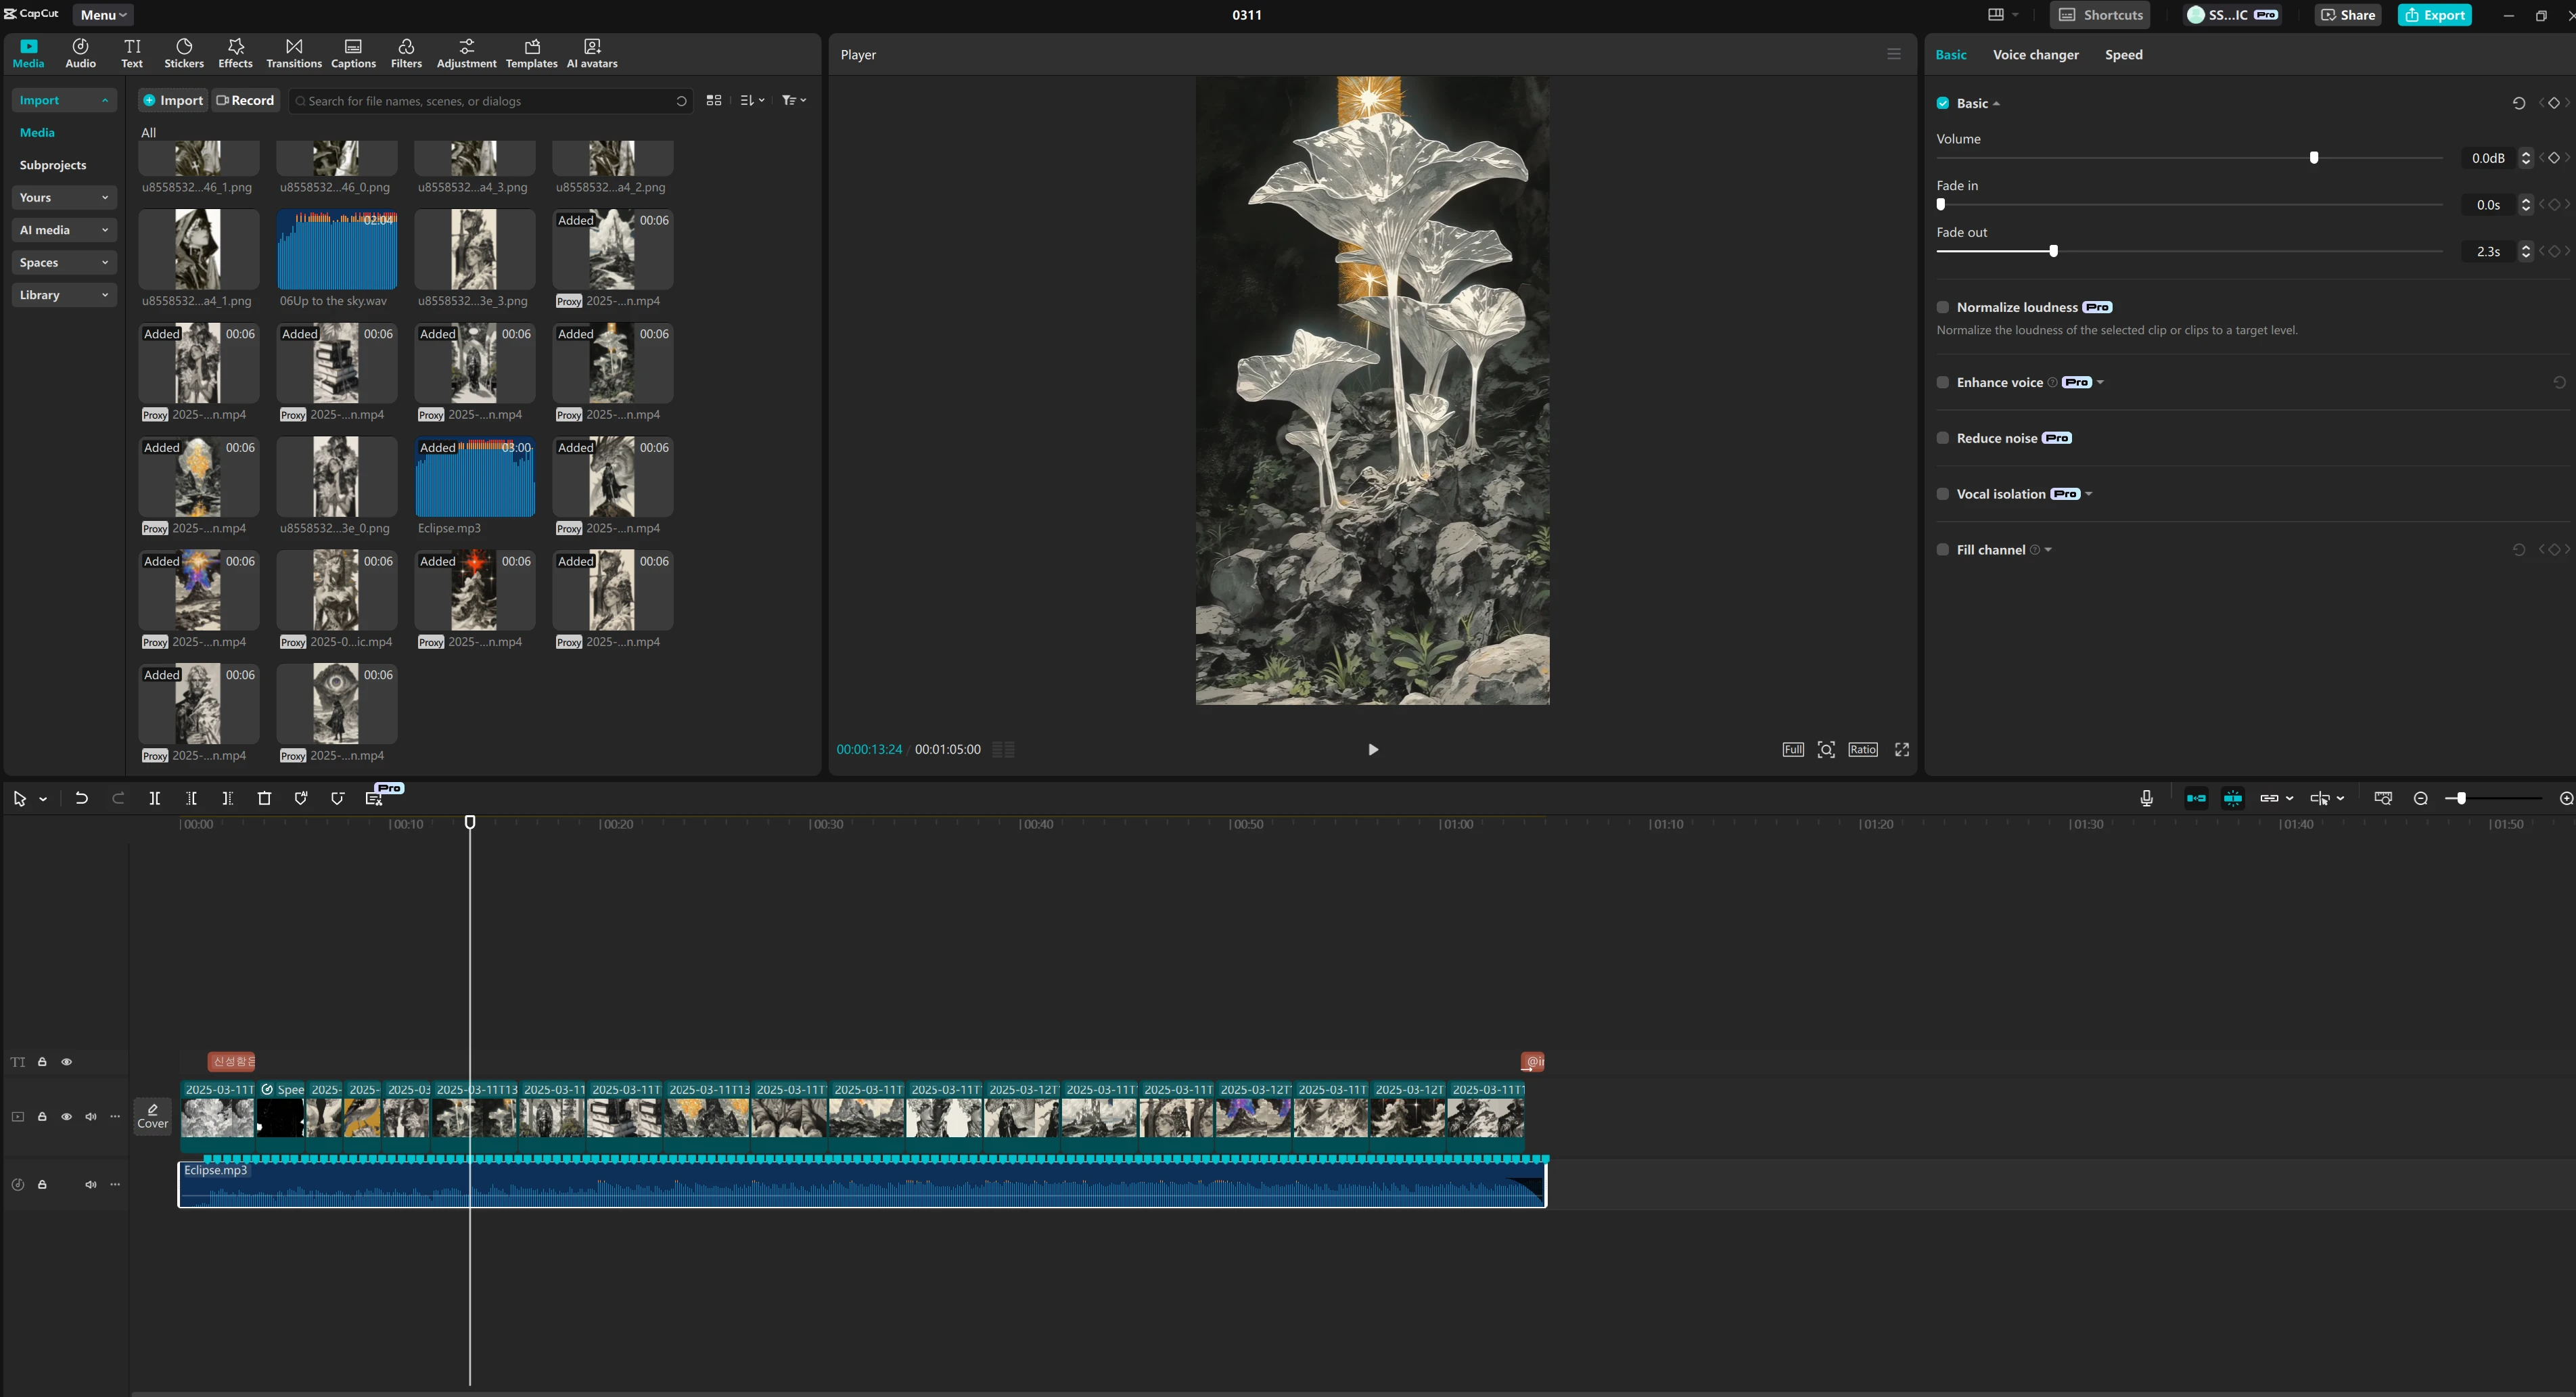Lock the main video track
Image resolution: width=2576 pixels, height=1397 pixels.
[42, 1117]
